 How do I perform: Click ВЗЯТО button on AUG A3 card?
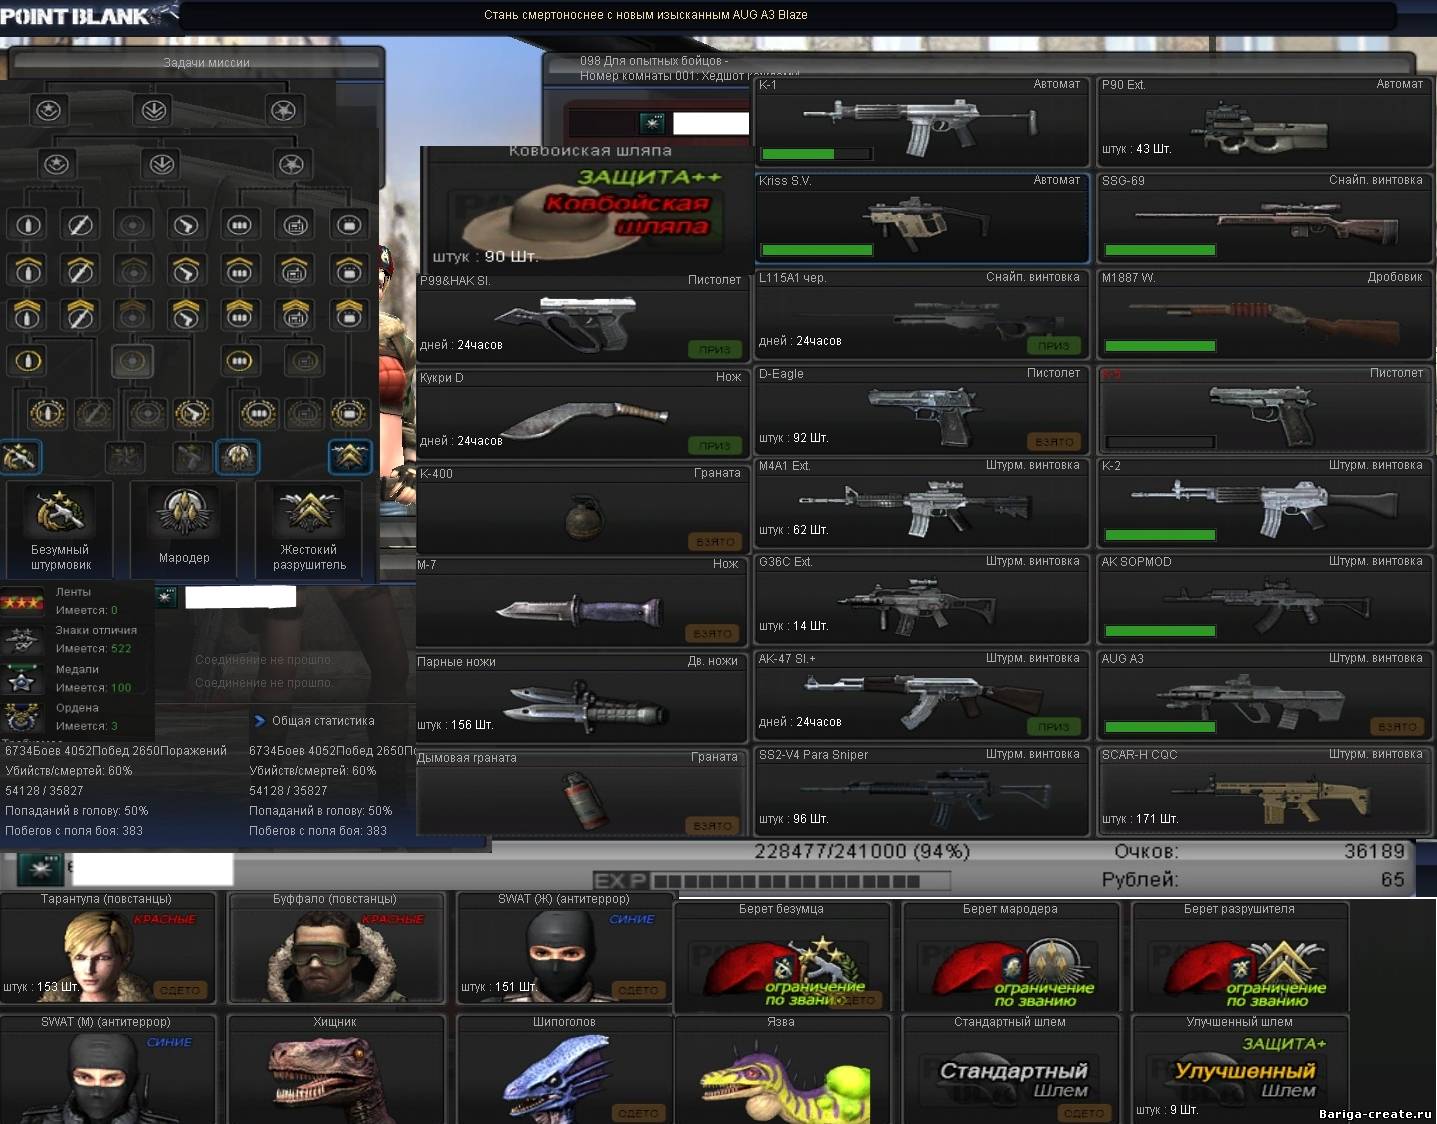pyautogui.click(x=1396, y=727)
